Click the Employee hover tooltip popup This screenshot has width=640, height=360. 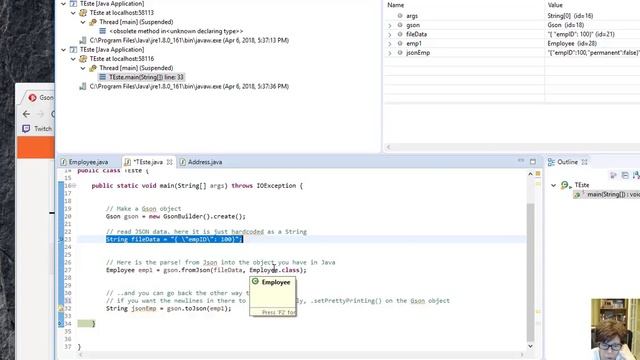273,296
